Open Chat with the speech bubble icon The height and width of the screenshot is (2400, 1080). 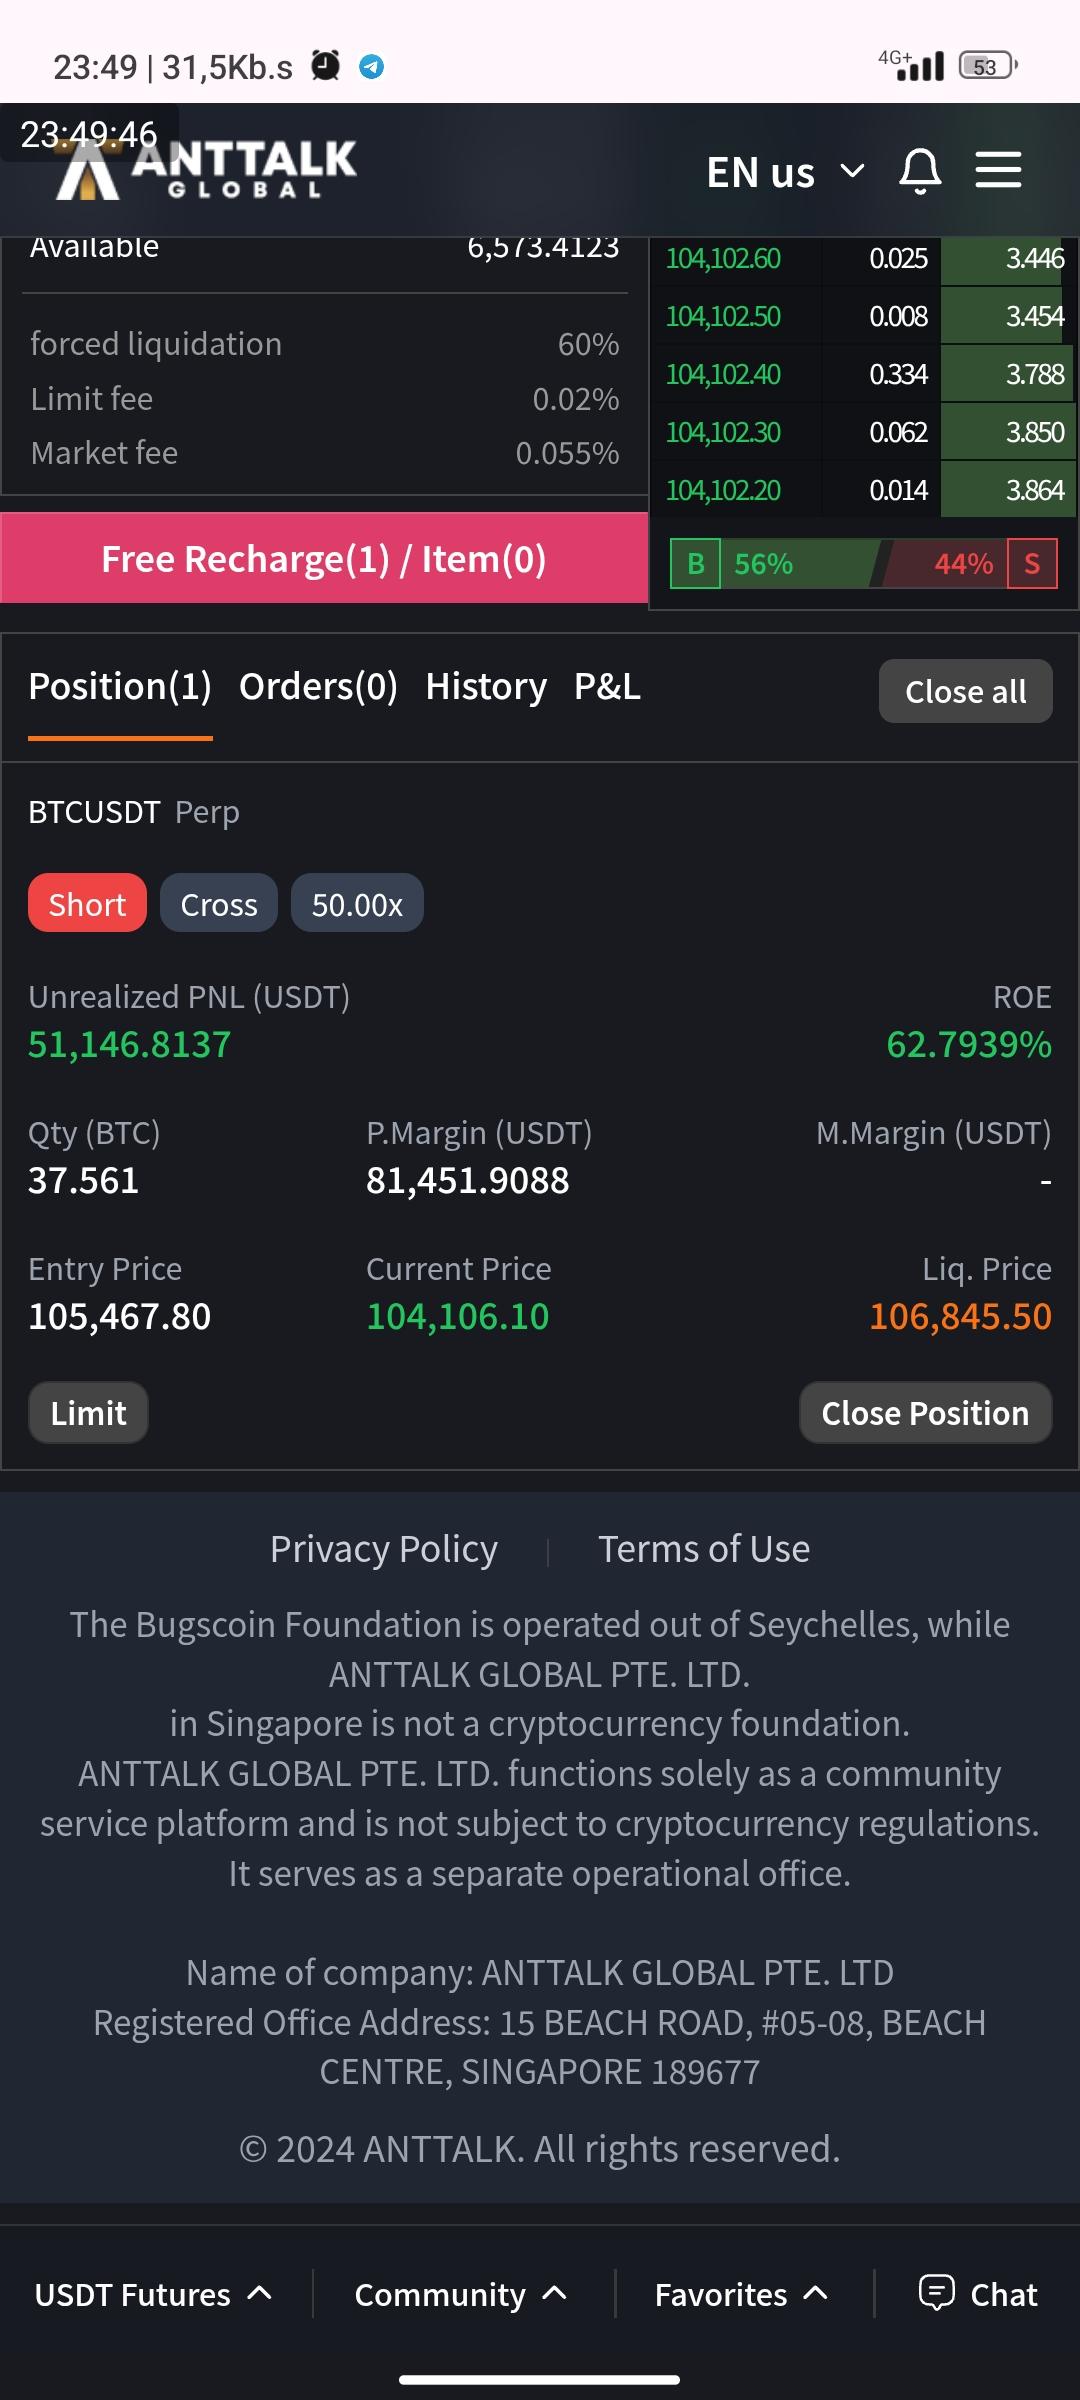click(978, 2293)
